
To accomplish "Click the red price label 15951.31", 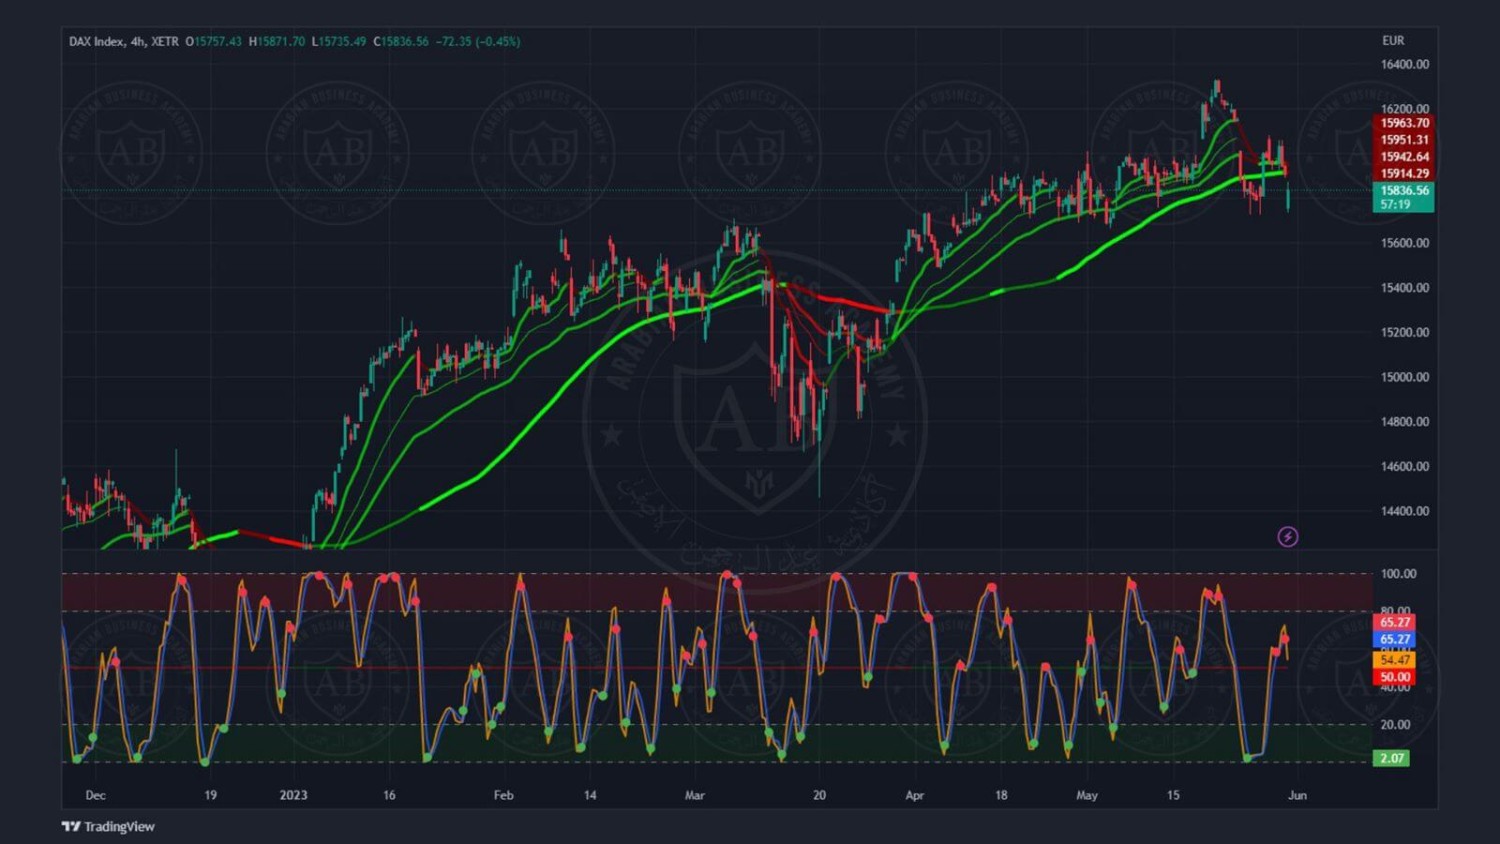I will point(1404,140).
